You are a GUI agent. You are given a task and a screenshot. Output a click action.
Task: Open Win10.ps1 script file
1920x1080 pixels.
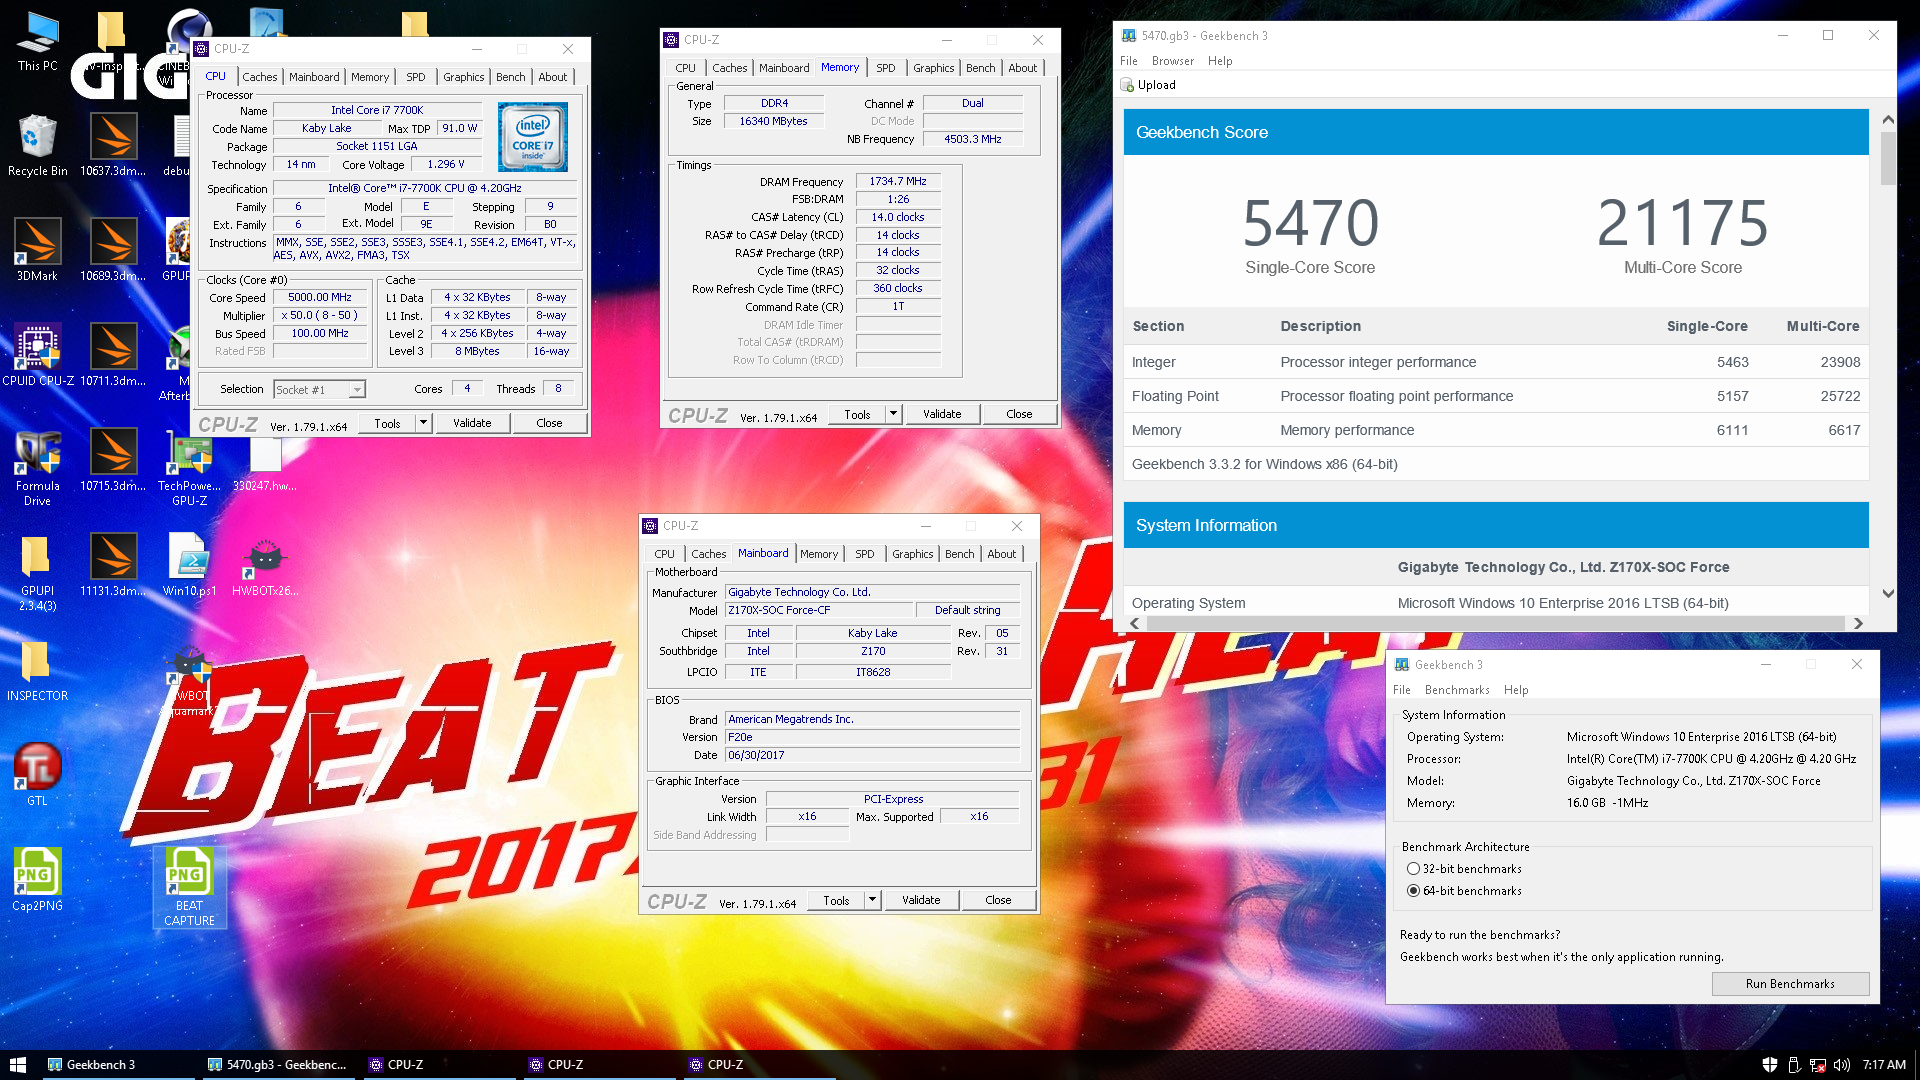tap(189, 565)
